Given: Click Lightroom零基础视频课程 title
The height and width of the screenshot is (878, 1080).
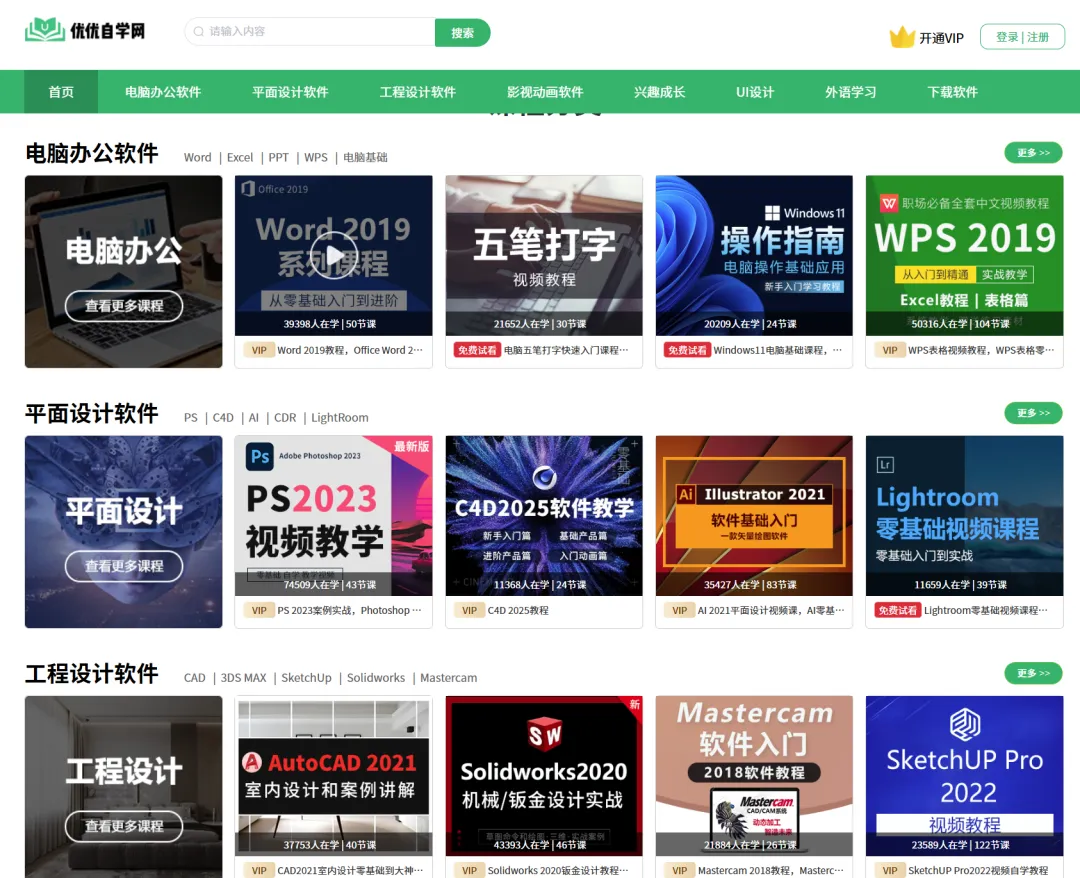Looking at the screenshot, I should pyautogui.click(x=986, y=610).
